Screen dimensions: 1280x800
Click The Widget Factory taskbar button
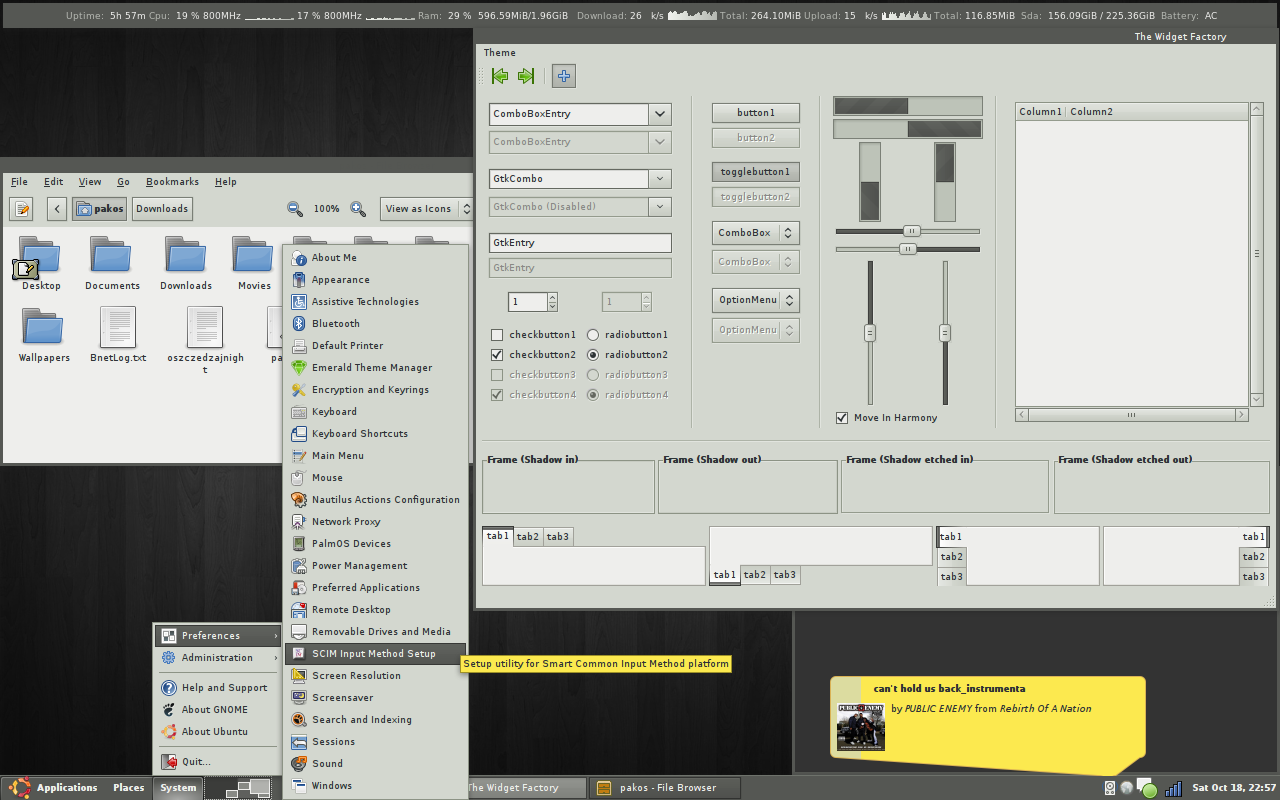click(527, 788)
